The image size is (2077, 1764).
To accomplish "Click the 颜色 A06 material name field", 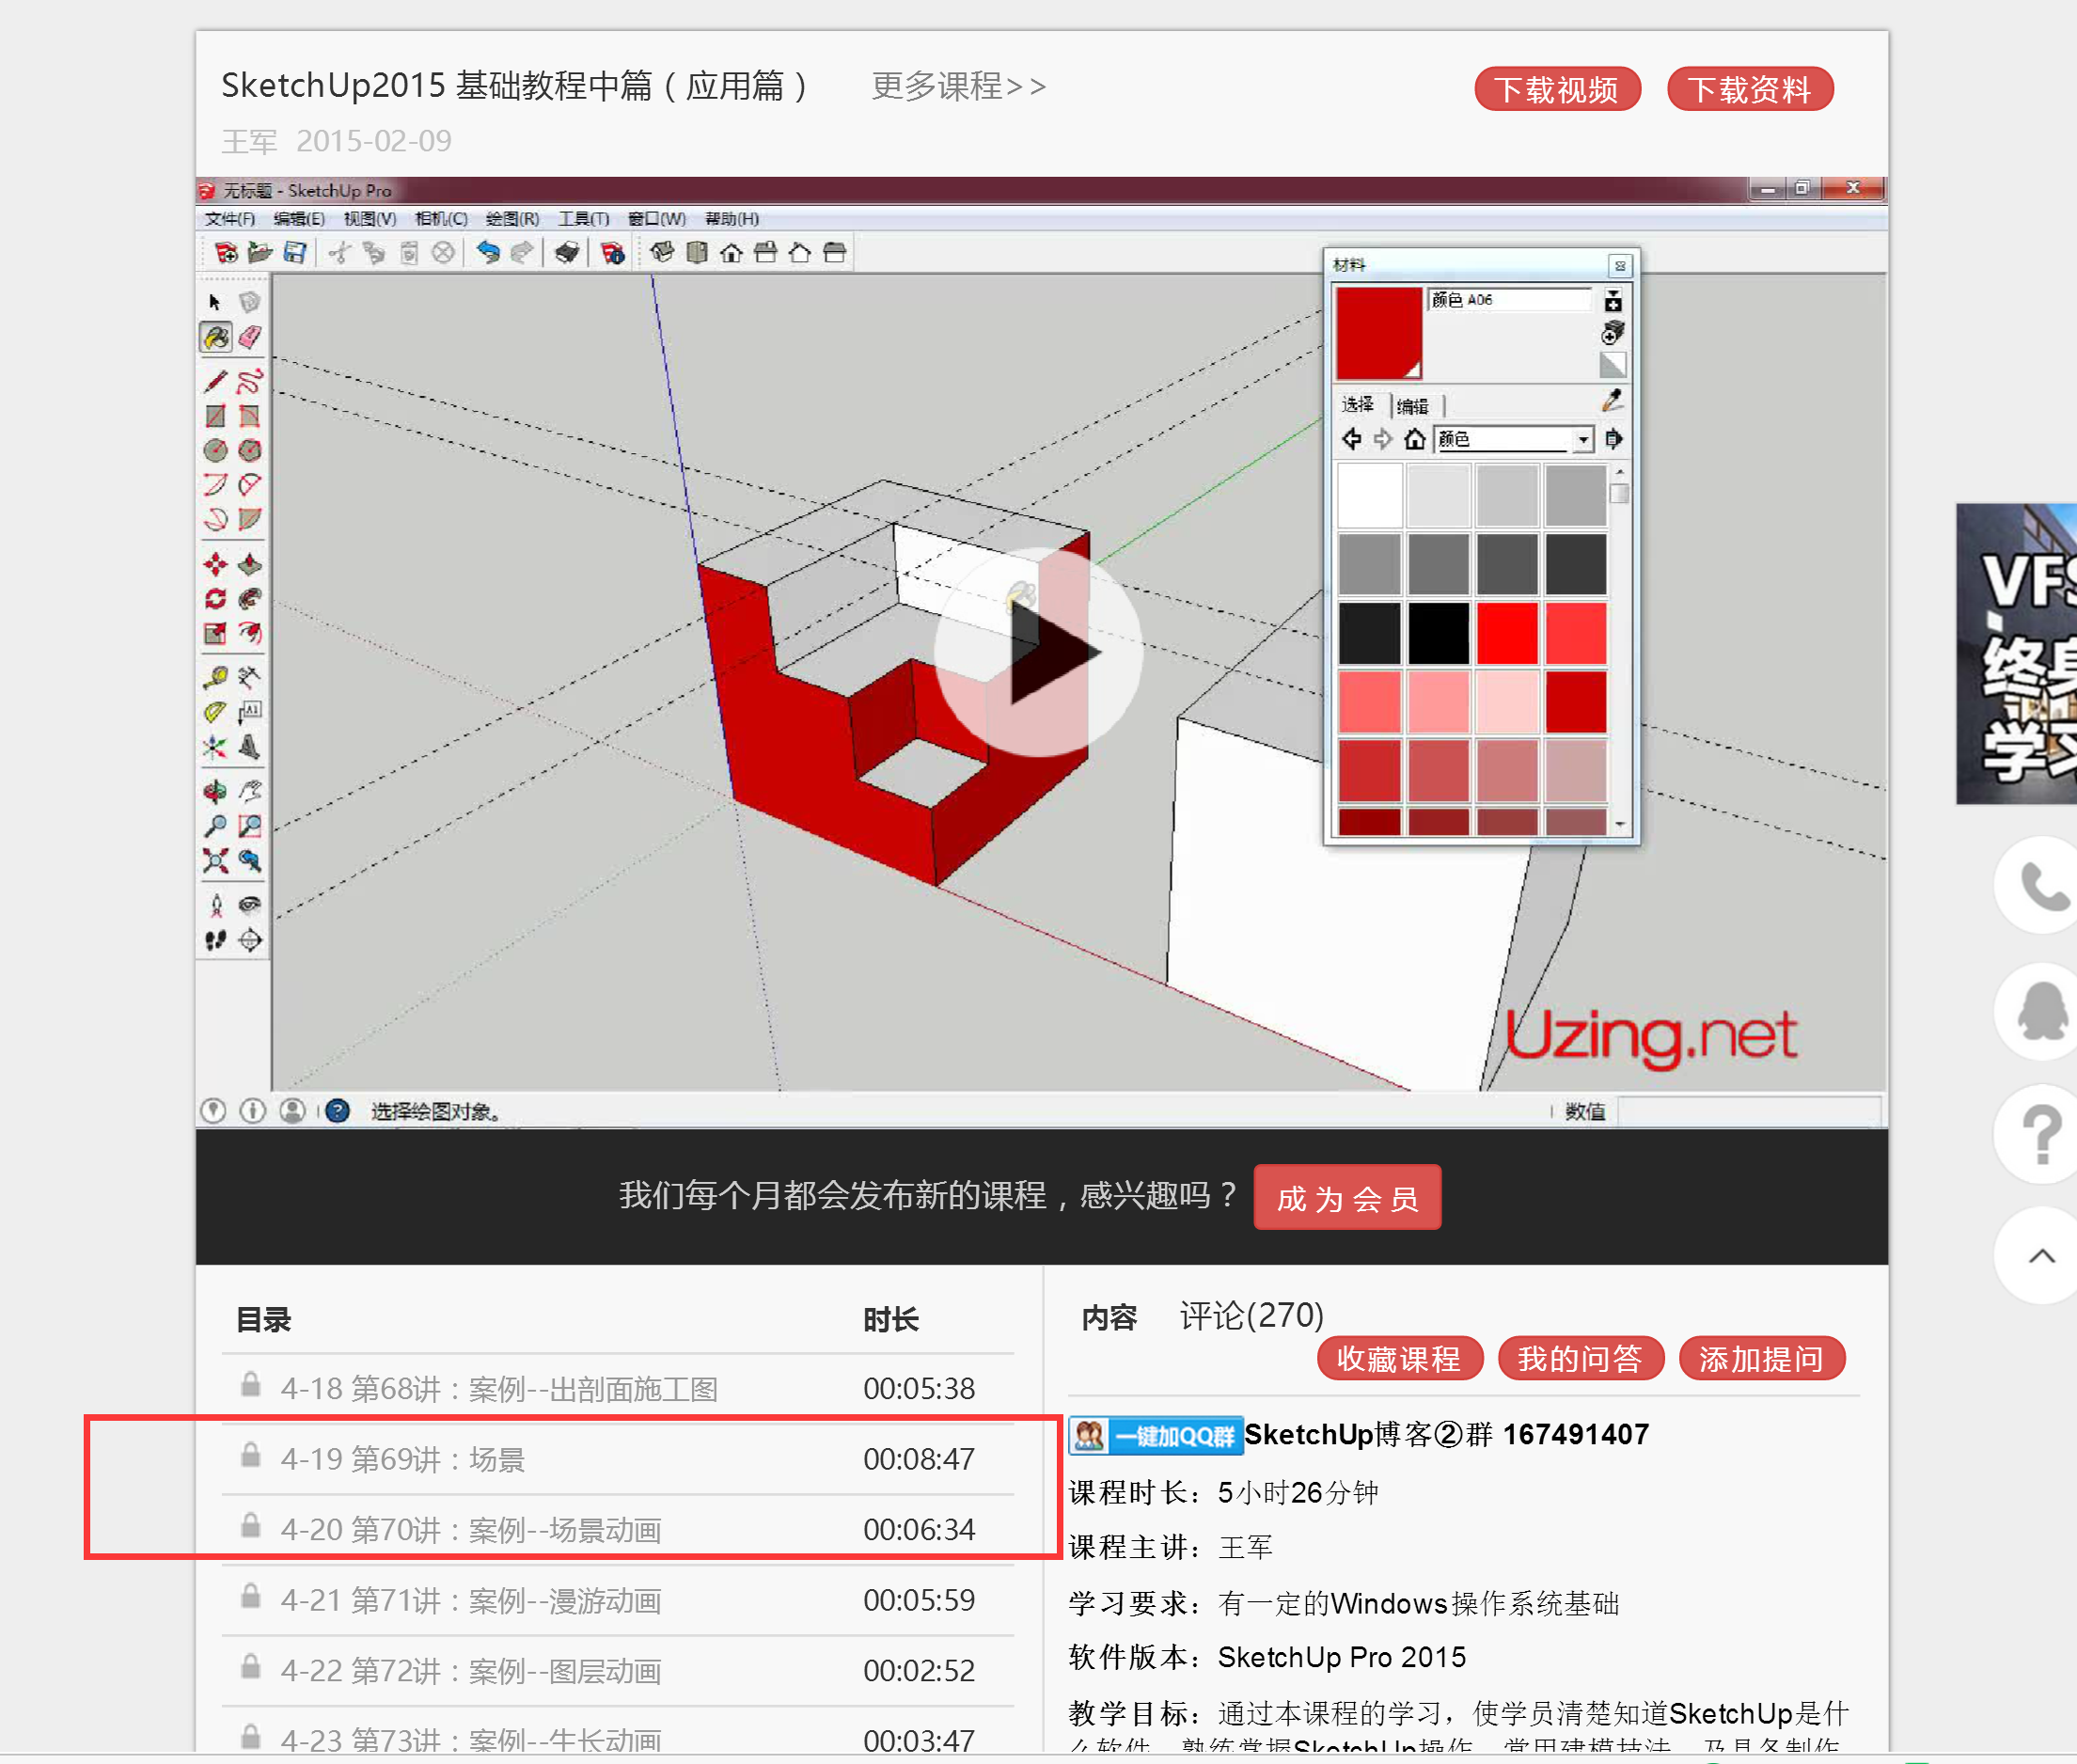I will pyautogui.click(x=1510, y=299).
